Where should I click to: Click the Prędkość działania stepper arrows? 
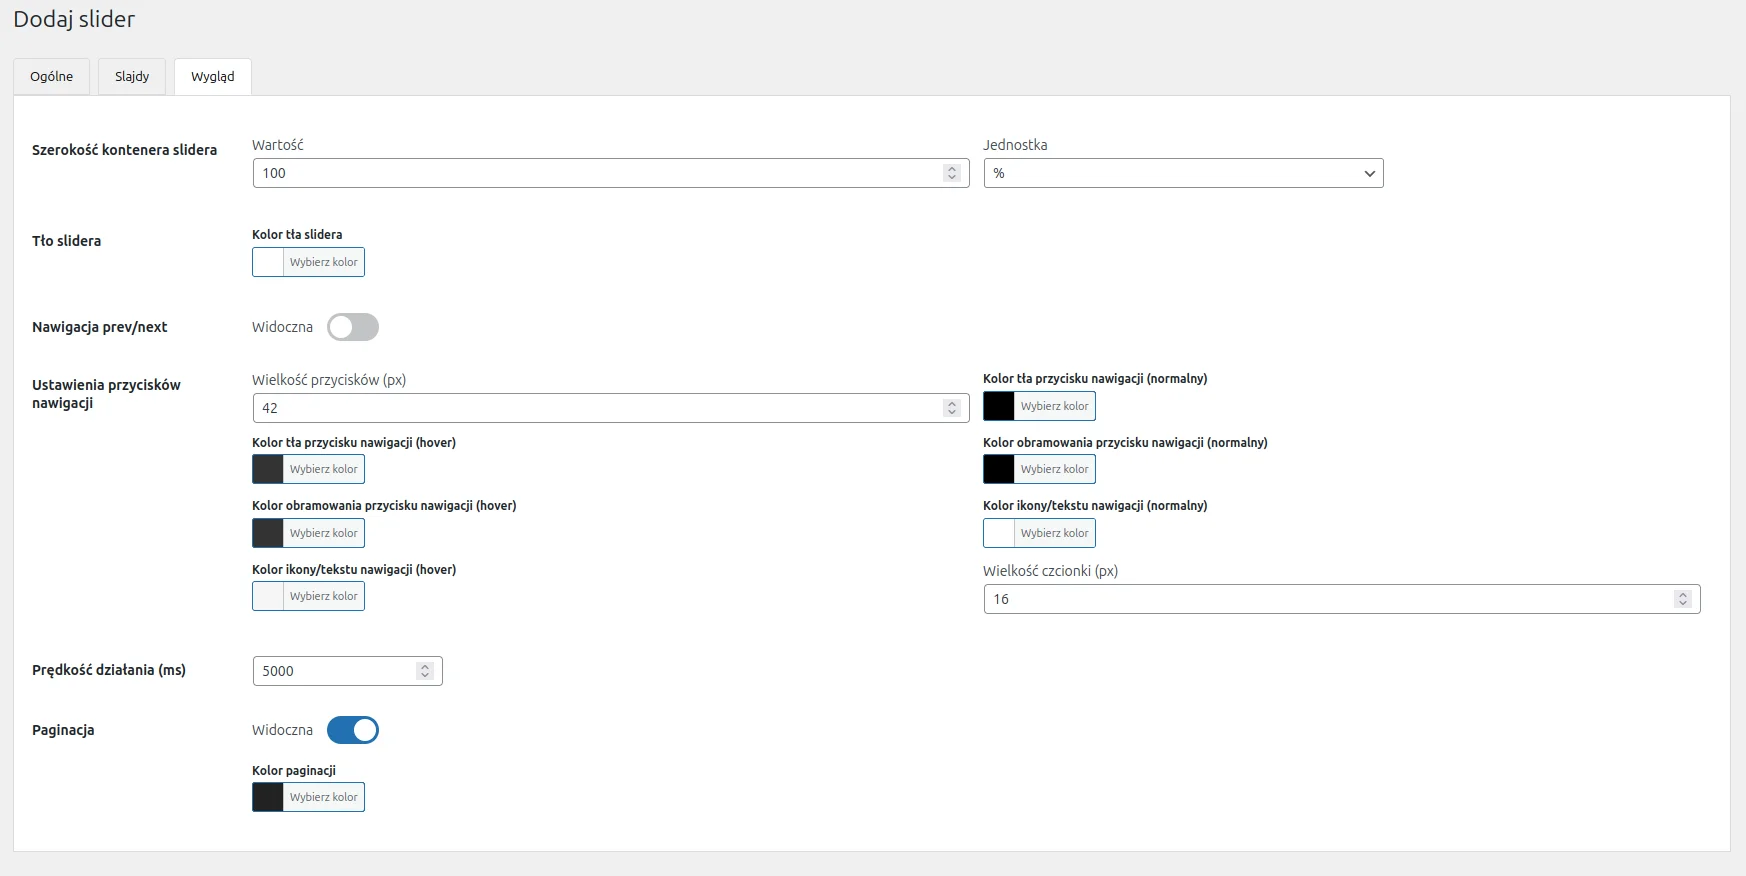click(425, 671)
